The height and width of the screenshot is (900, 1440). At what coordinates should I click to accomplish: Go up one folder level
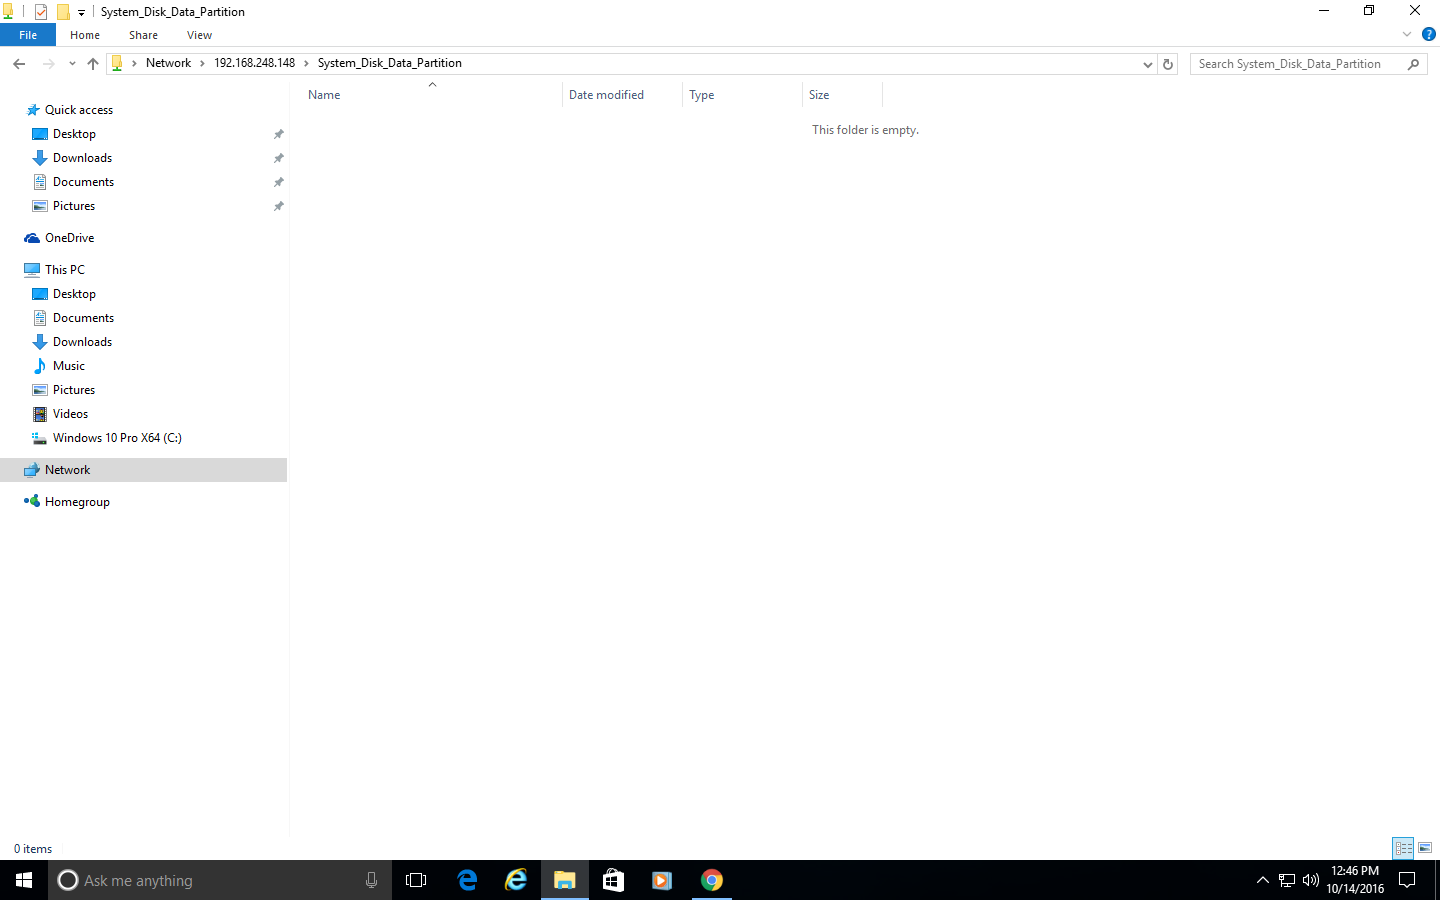point(93,64)
